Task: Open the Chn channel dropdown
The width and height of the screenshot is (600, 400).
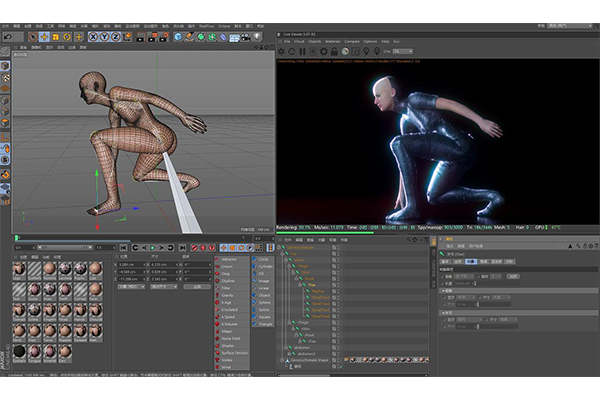Action: pyautogui.click(x=403, y=50)
